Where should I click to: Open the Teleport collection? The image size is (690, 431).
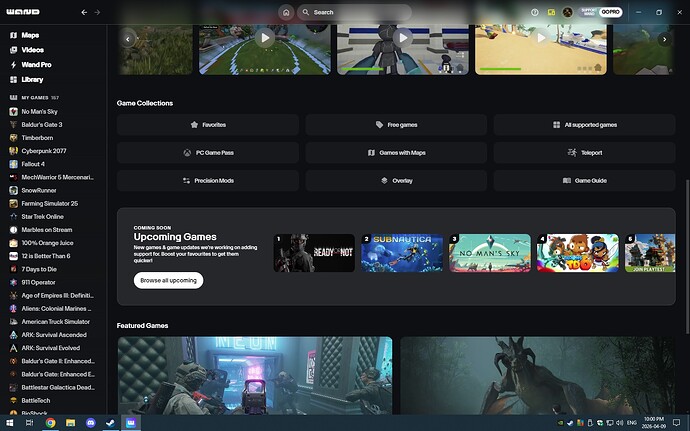coord(584,153)
